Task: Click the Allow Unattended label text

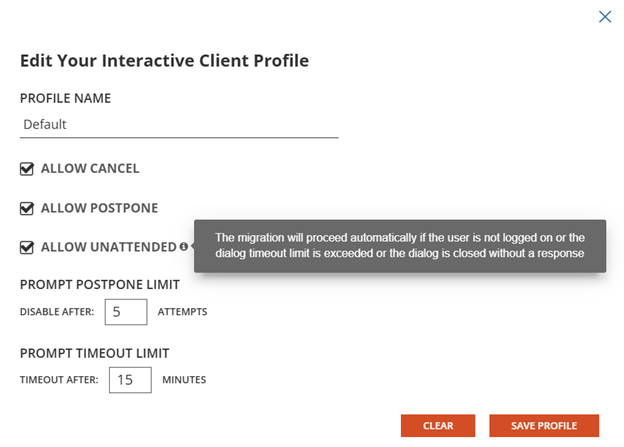Action: point(109,247)
